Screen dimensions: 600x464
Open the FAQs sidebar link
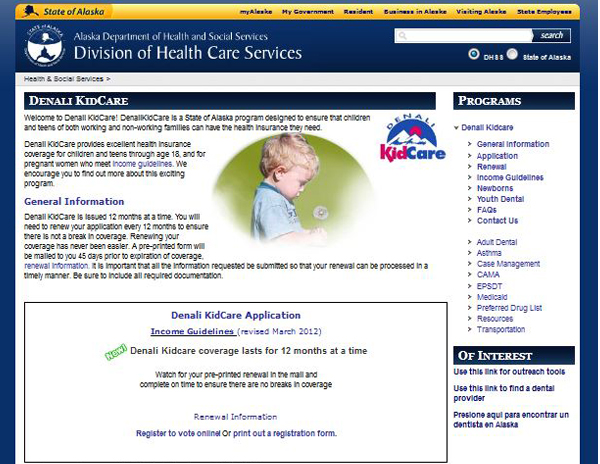pyautogui.click(x=486, y=210)
